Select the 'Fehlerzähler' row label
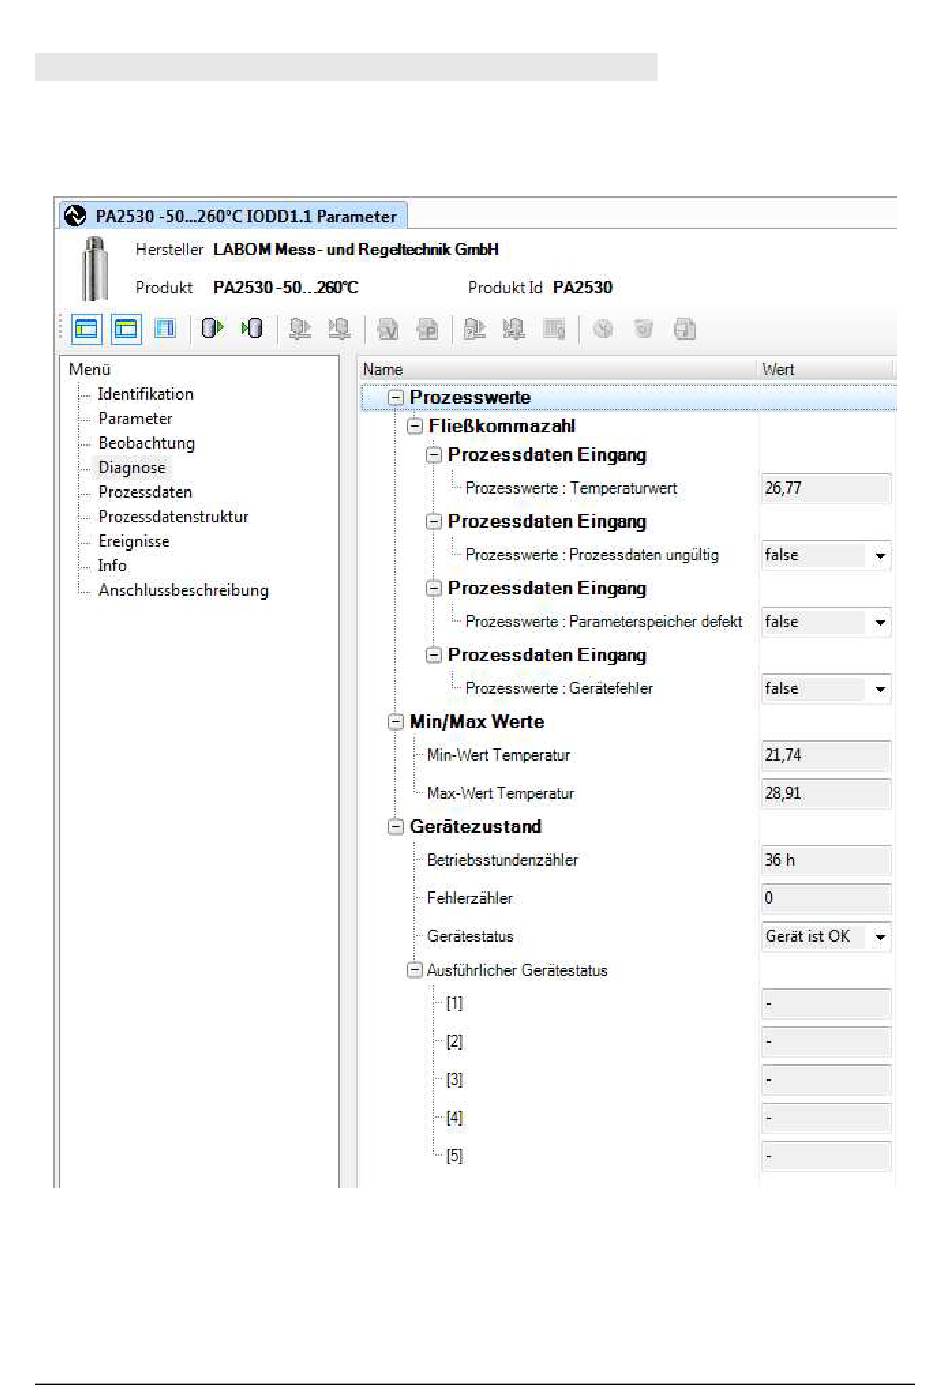This screenshot has width=950, height=1398. [469, 898]
